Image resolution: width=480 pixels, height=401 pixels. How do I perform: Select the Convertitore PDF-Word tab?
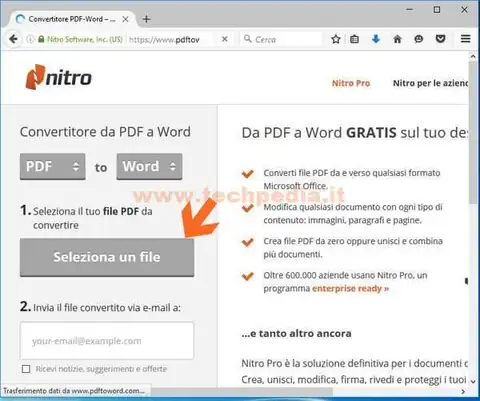[72, 19]
